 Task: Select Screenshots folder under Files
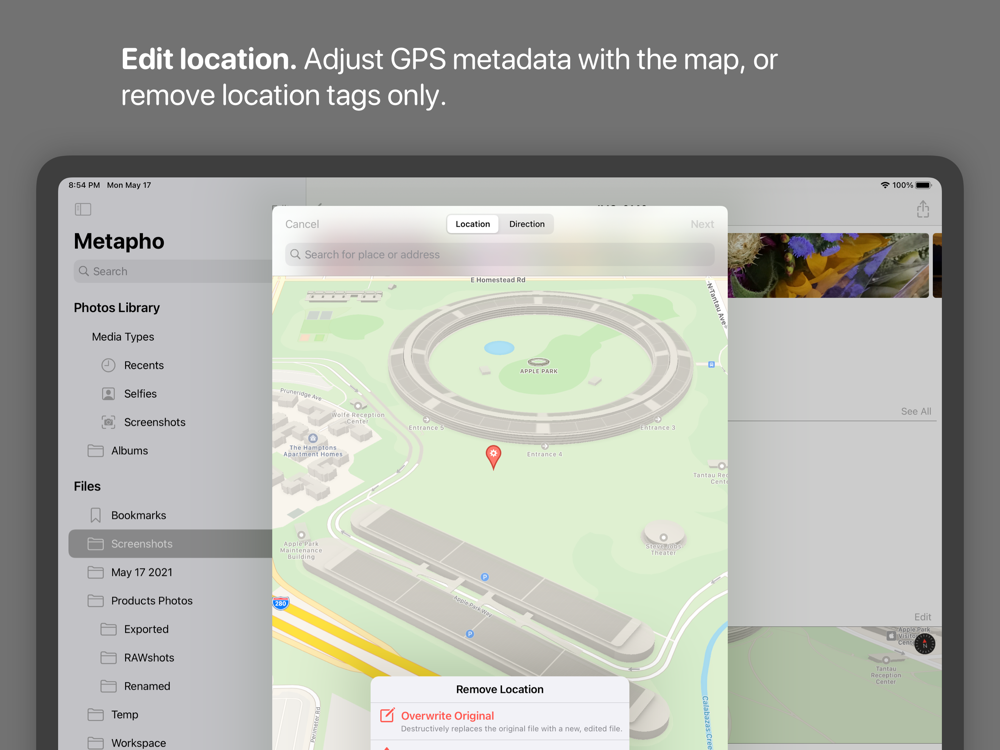click(170, 544)
